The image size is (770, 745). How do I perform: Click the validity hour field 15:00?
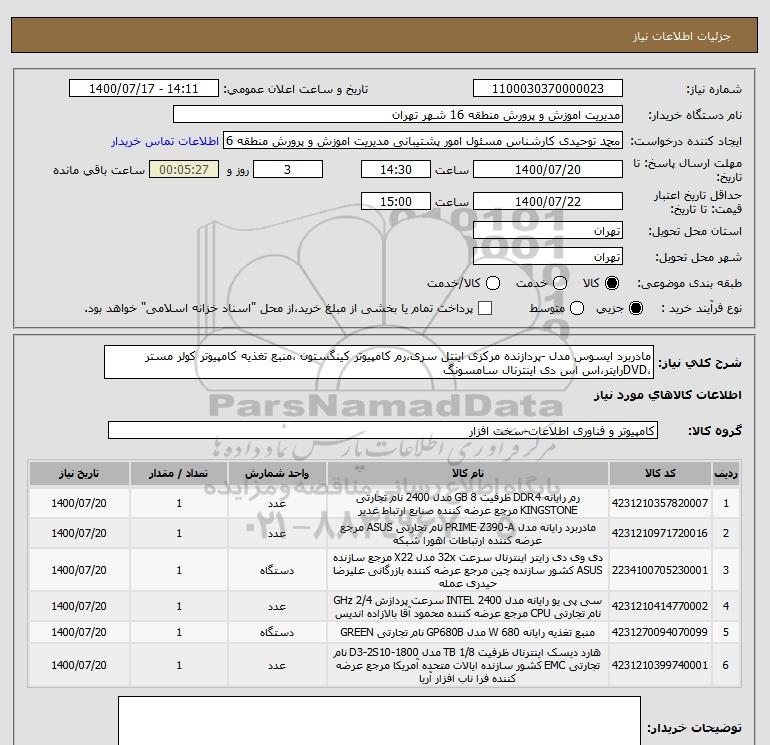tap(396, 201)
